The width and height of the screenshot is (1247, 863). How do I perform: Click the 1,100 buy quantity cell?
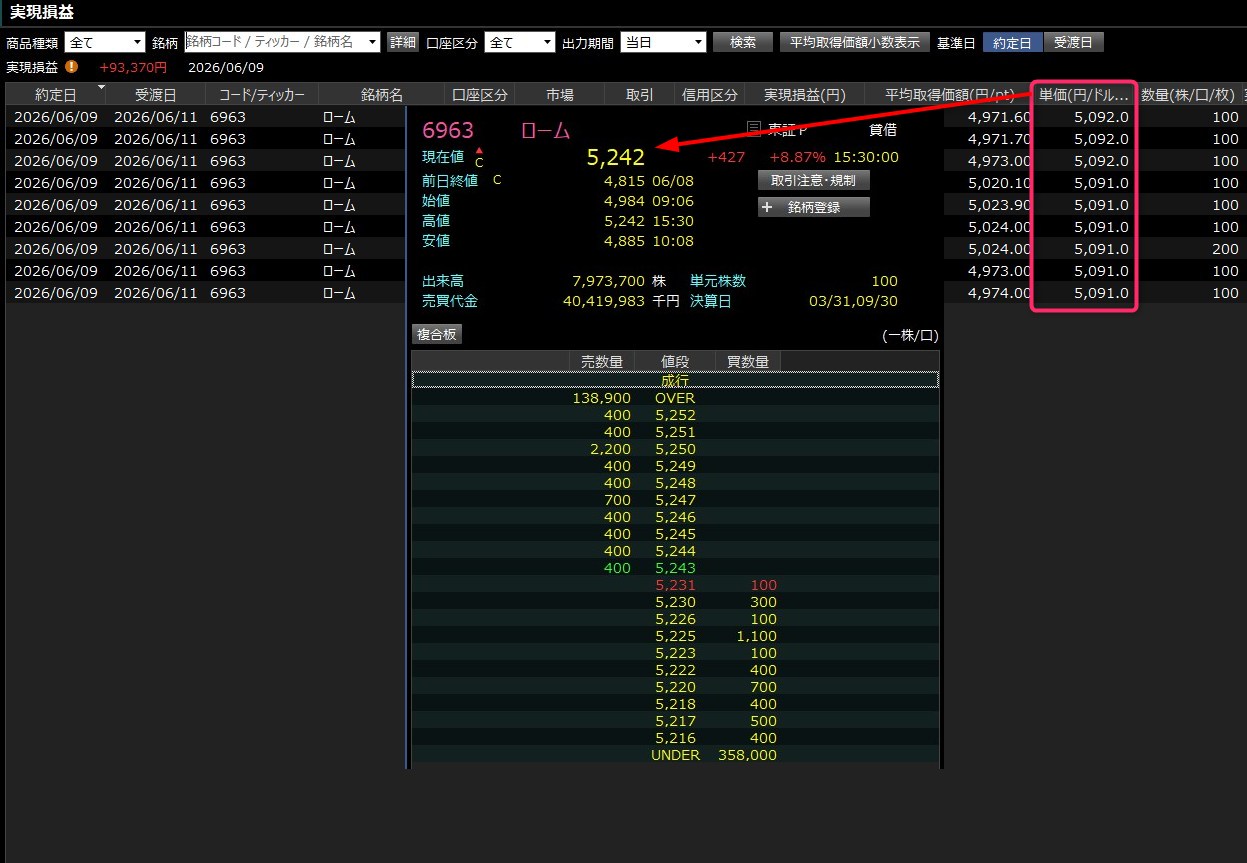(756, 636)
